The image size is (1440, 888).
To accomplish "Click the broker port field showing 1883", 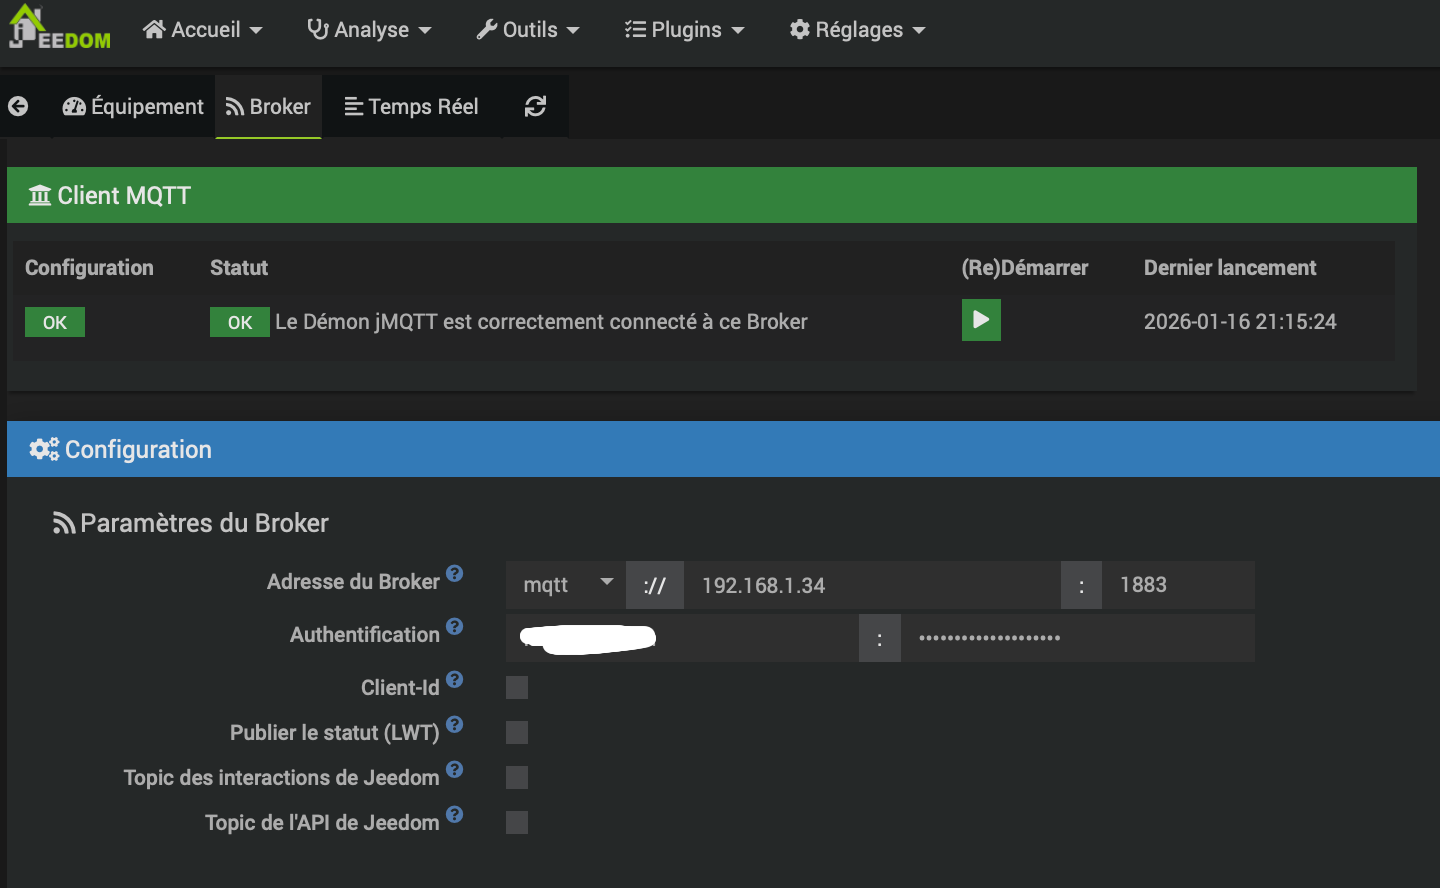I will [1176, 585].
